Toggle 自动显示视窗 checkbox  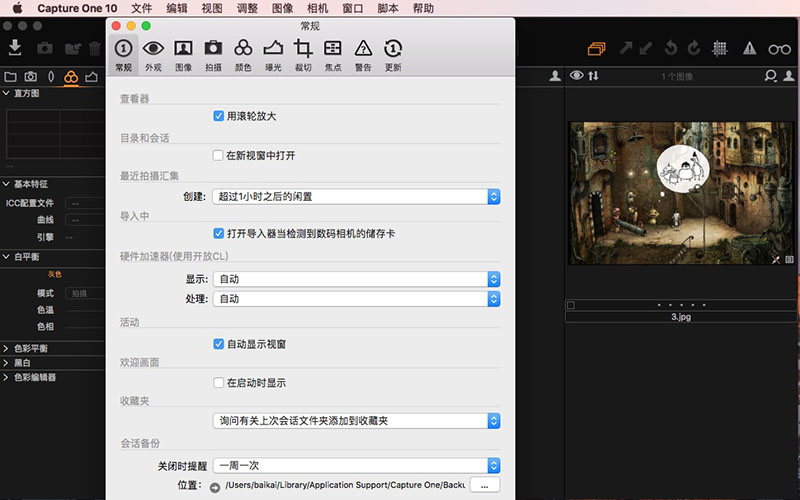218,344
